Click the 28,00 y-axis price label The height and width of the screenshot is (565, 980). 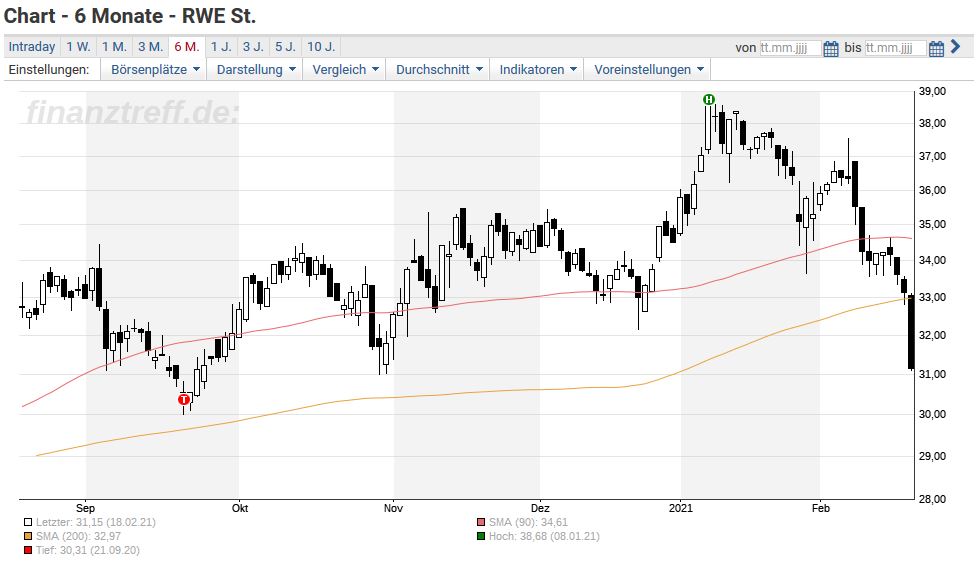[x=932, y=499]
